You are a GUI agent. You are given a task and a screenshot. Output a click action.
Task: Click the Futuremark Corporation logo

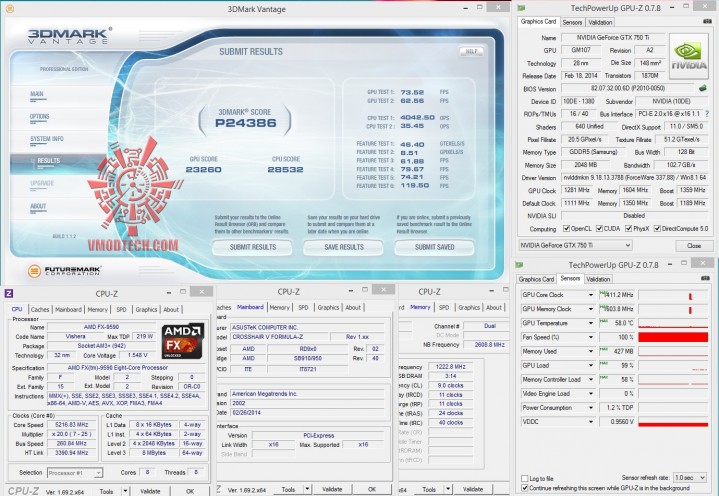[x=64, y=271]
